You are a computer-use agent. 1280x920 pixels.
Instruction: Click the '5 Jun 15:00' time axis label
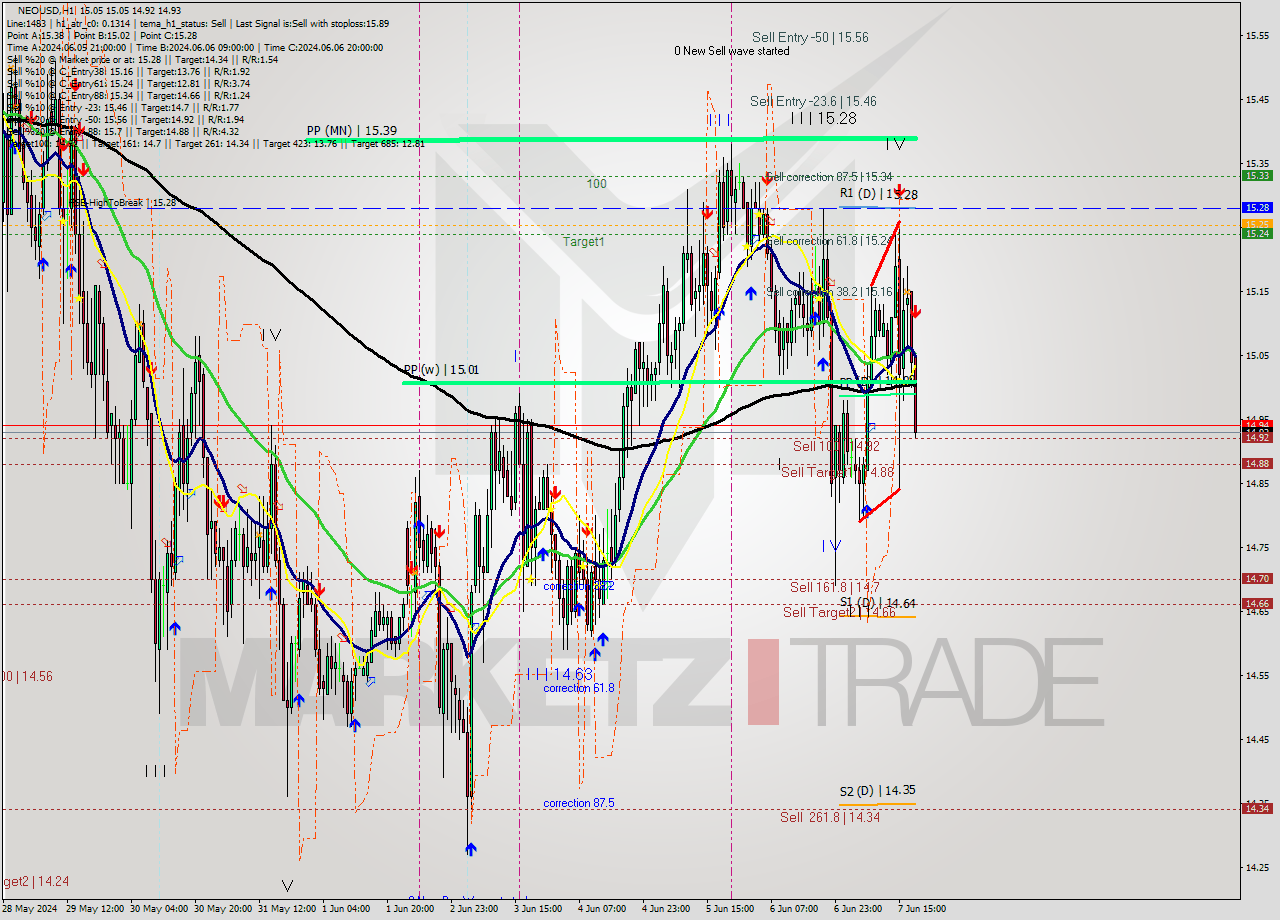tap(730, 909)
